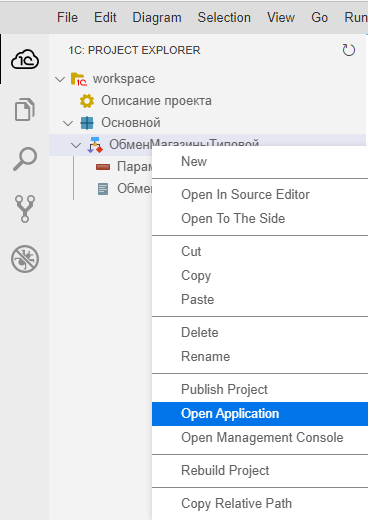The height and width of the screenshot is (520, 368).
Task: Select the Описание проекта tree item
Action: (x=156, y=101)
